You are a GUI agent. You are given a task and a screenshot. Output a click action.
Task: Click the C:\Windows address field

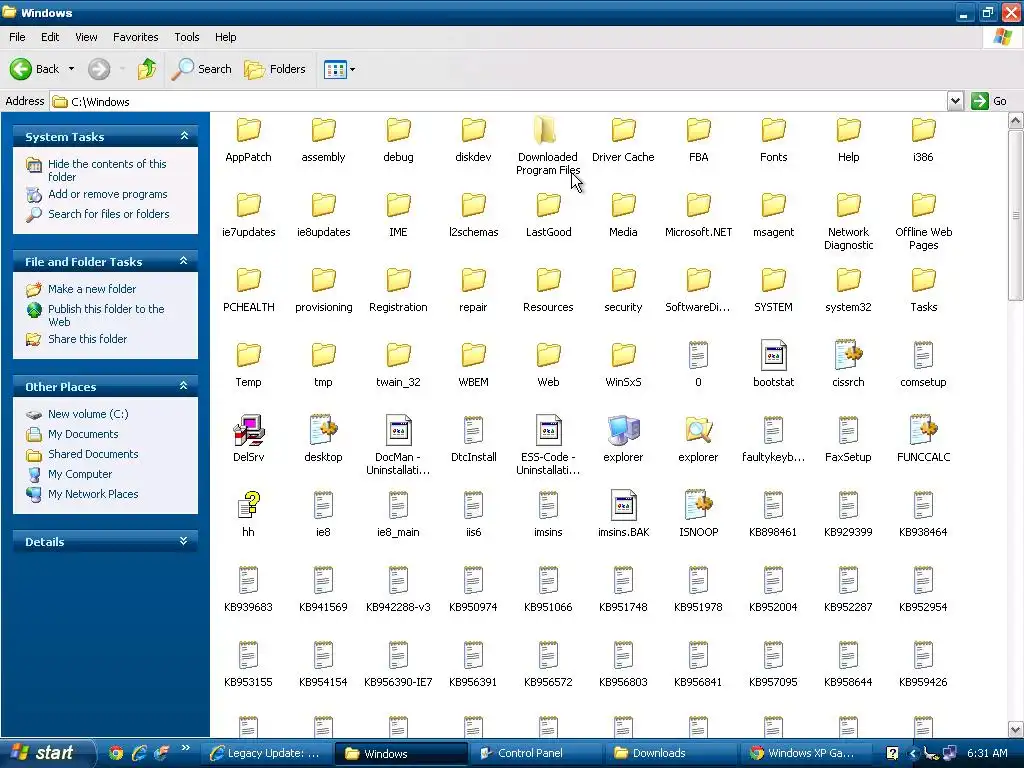point(498,101)
